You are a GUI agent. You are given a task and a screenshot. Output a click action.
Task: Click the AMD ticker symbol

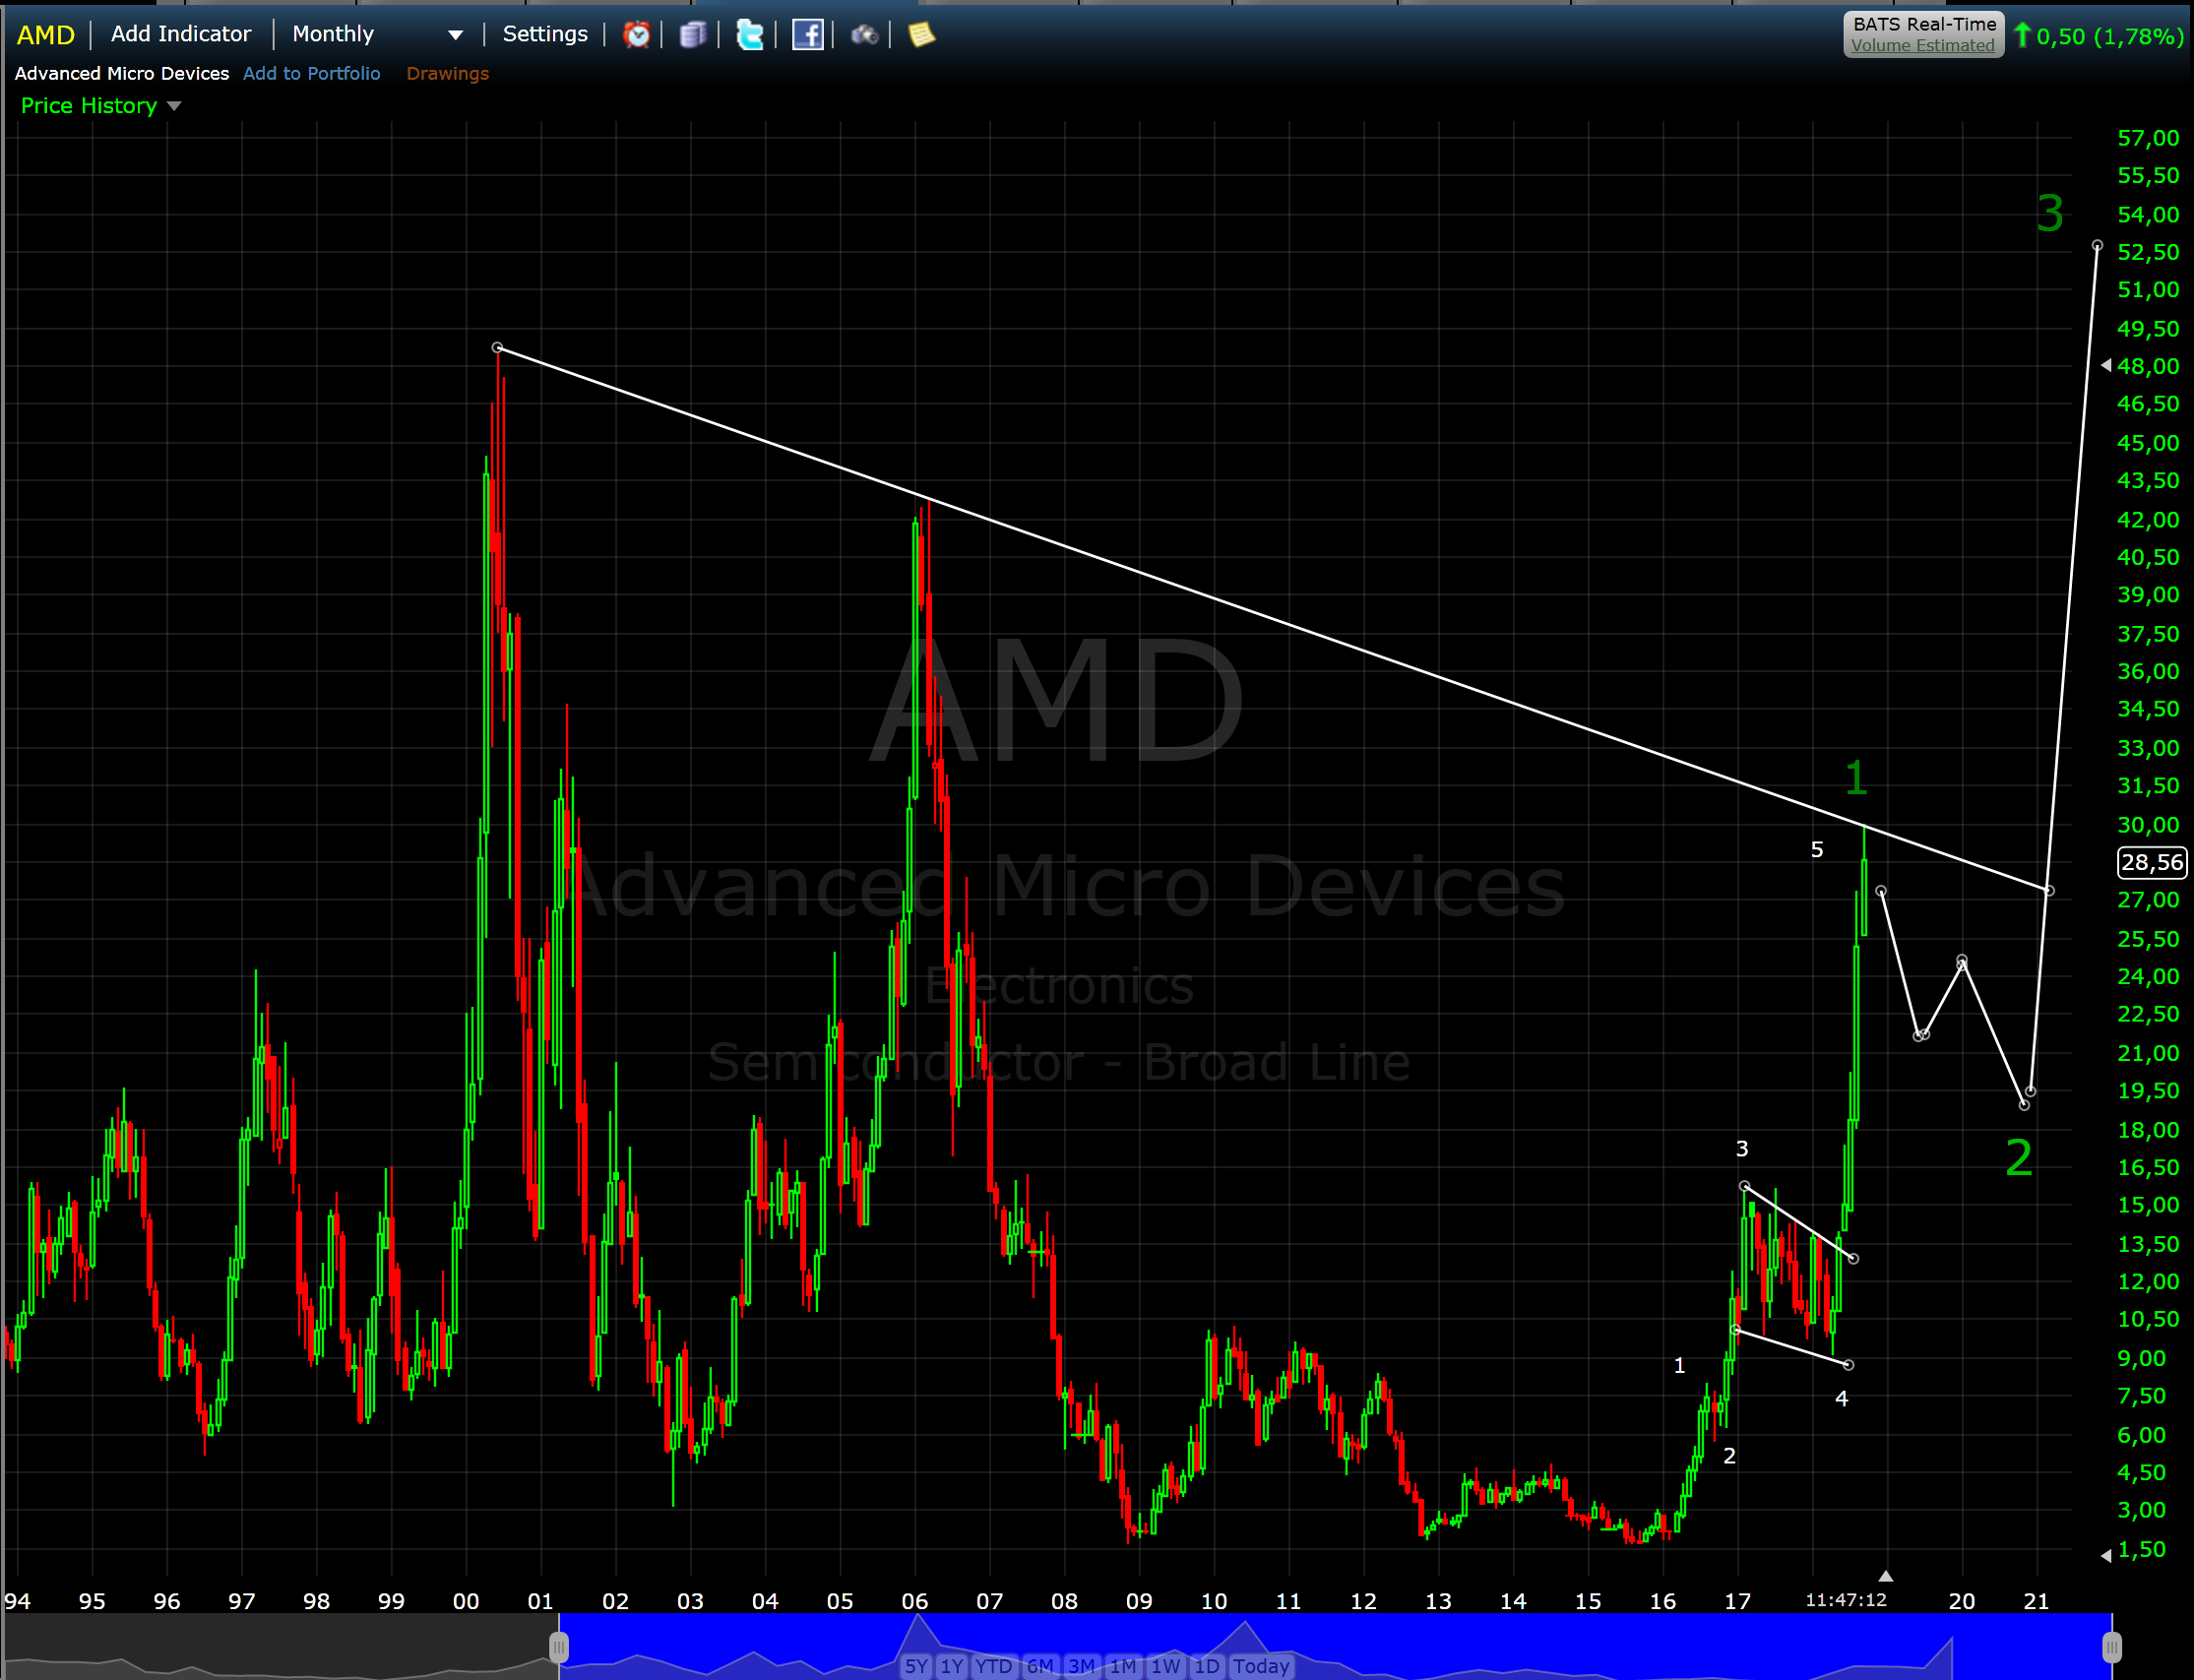46,35
